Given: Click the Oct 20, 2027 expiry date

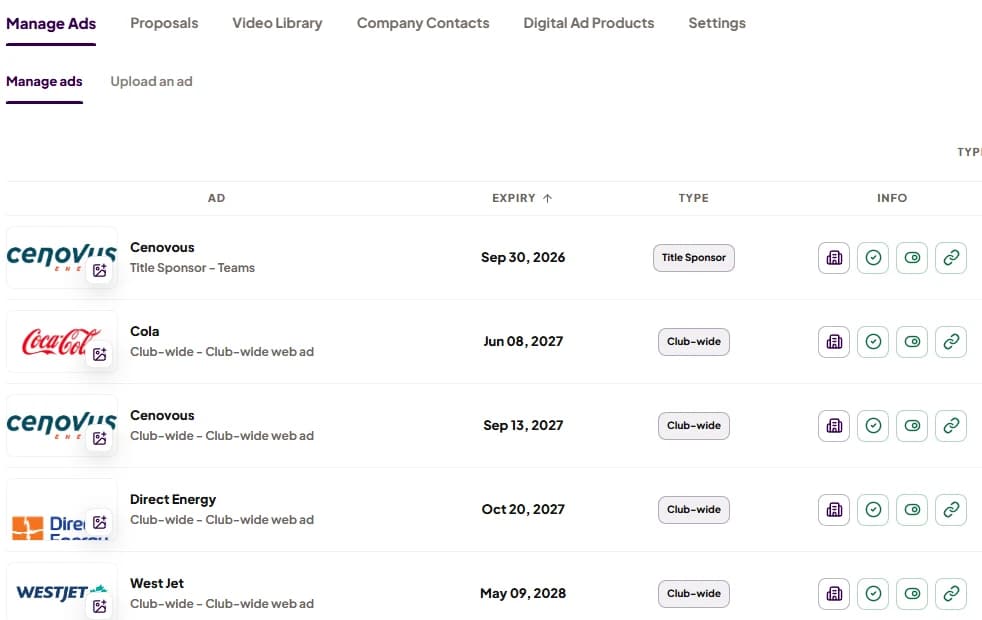Looking at the screenshot, I should [523, 509].
